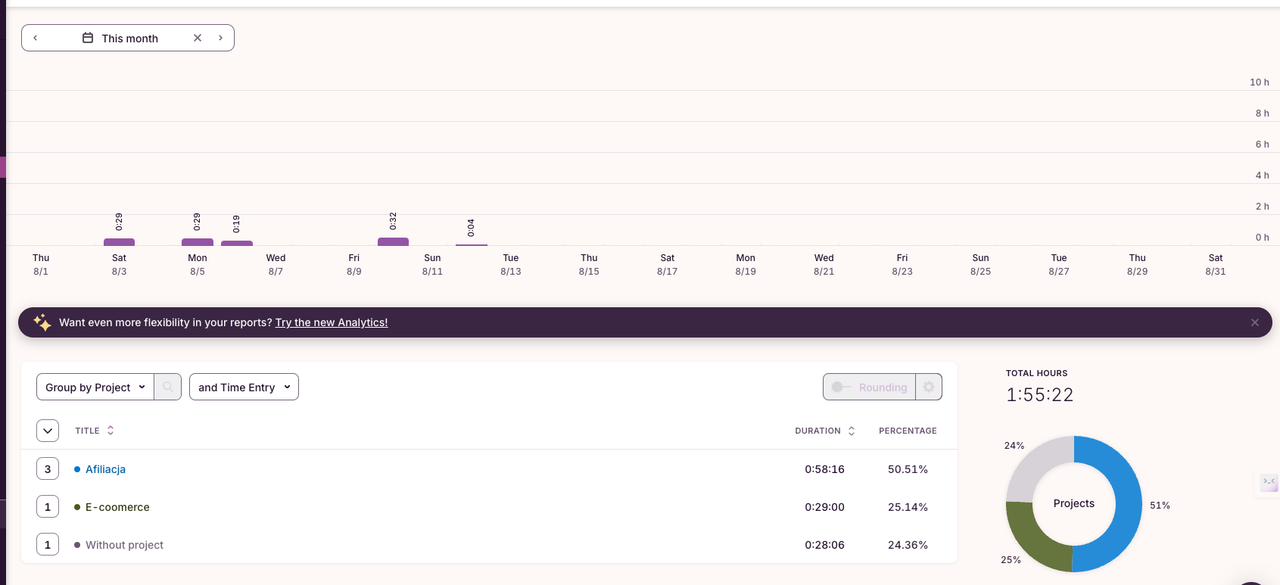Click Afiliacja duration 0:58:16

point(825,469)
